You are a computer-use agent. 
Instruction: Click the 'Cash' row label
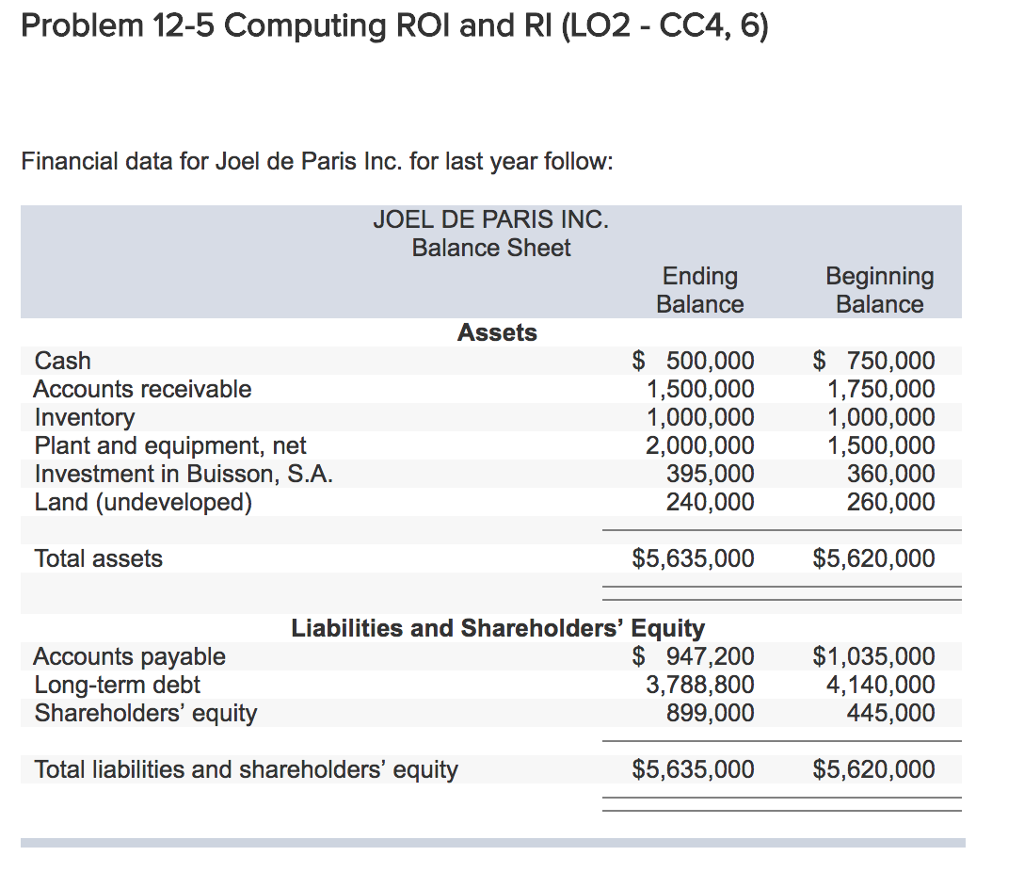[x=63, y=361]
